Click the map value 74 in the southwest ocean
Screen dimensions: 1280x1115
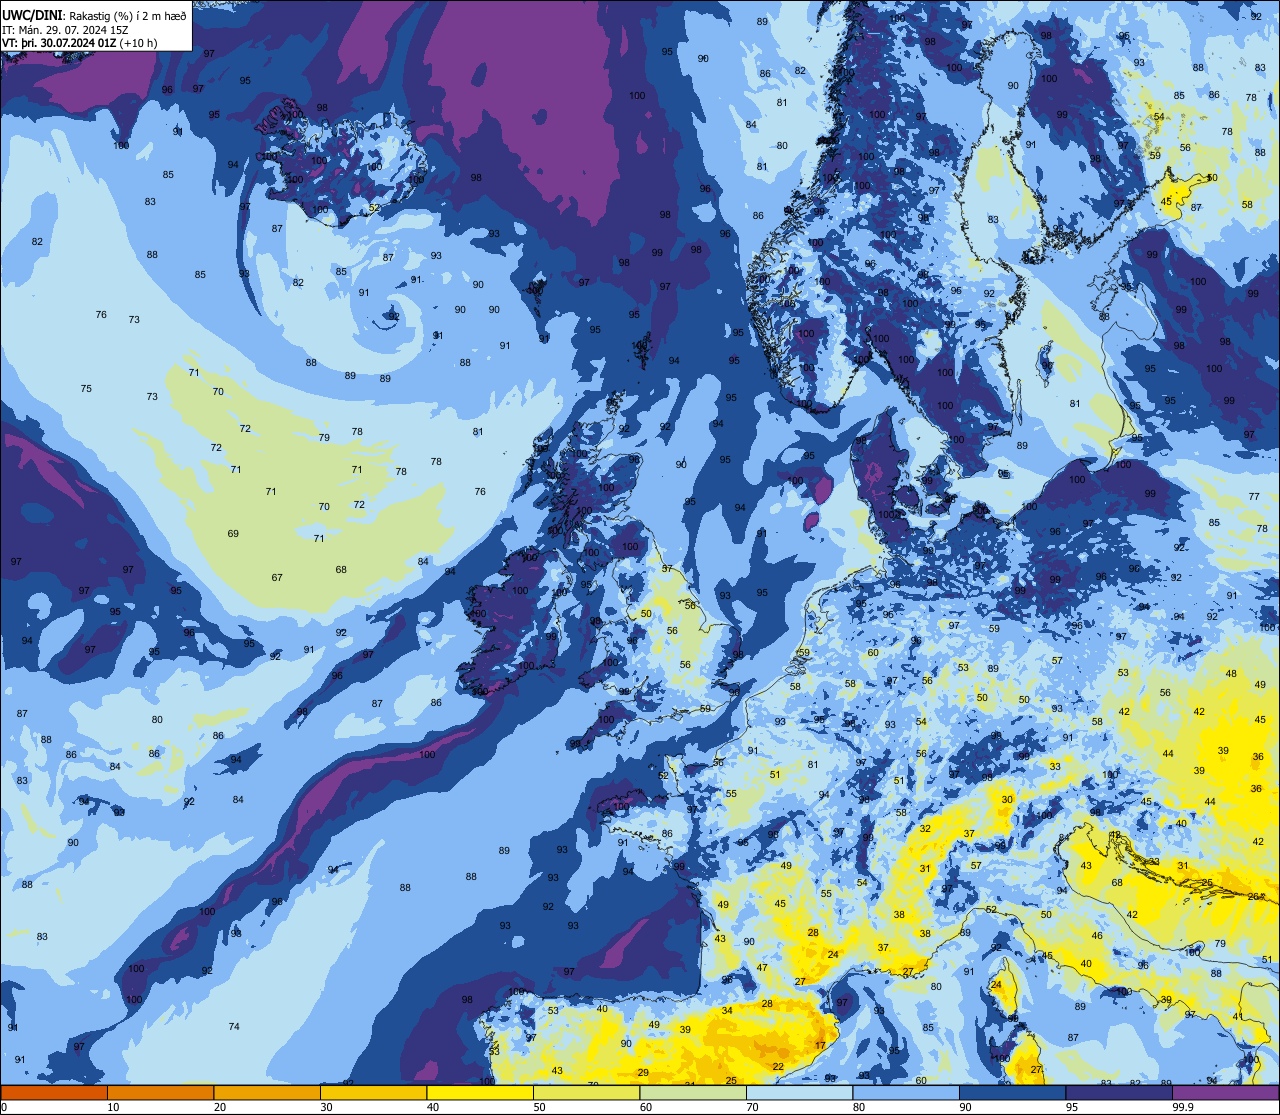point(234,1027)
